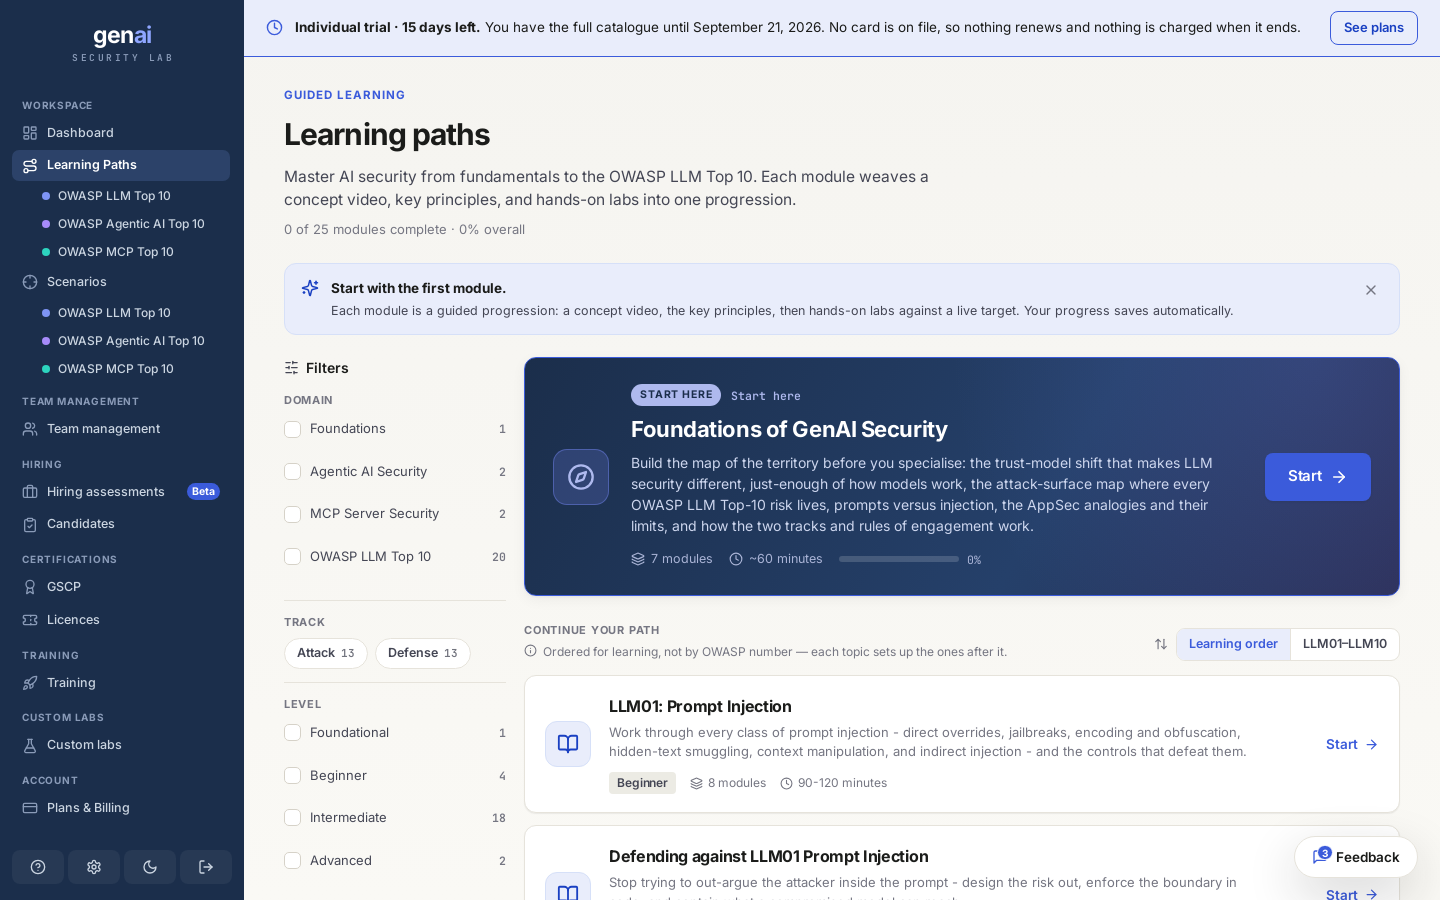Click the Learning Paths sidebar icon
Screen dimensions: 1440x900
30,165
